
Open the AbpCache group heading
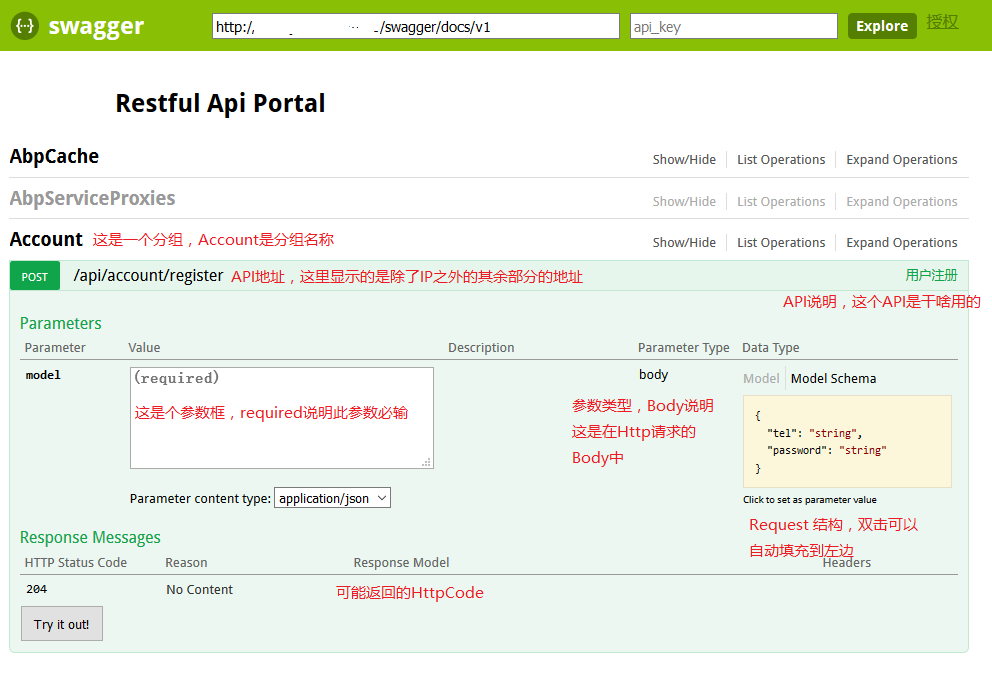tap(54, 156)
